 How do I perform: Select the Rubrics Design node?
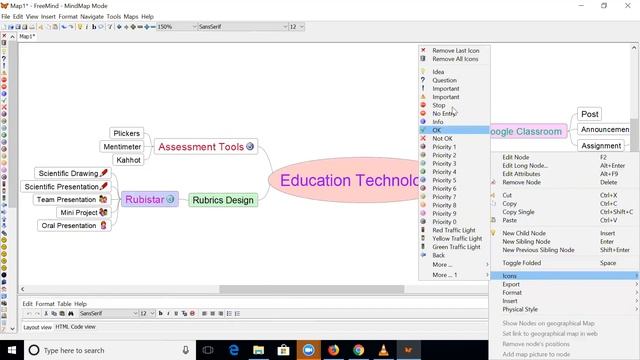click(223, 200)
